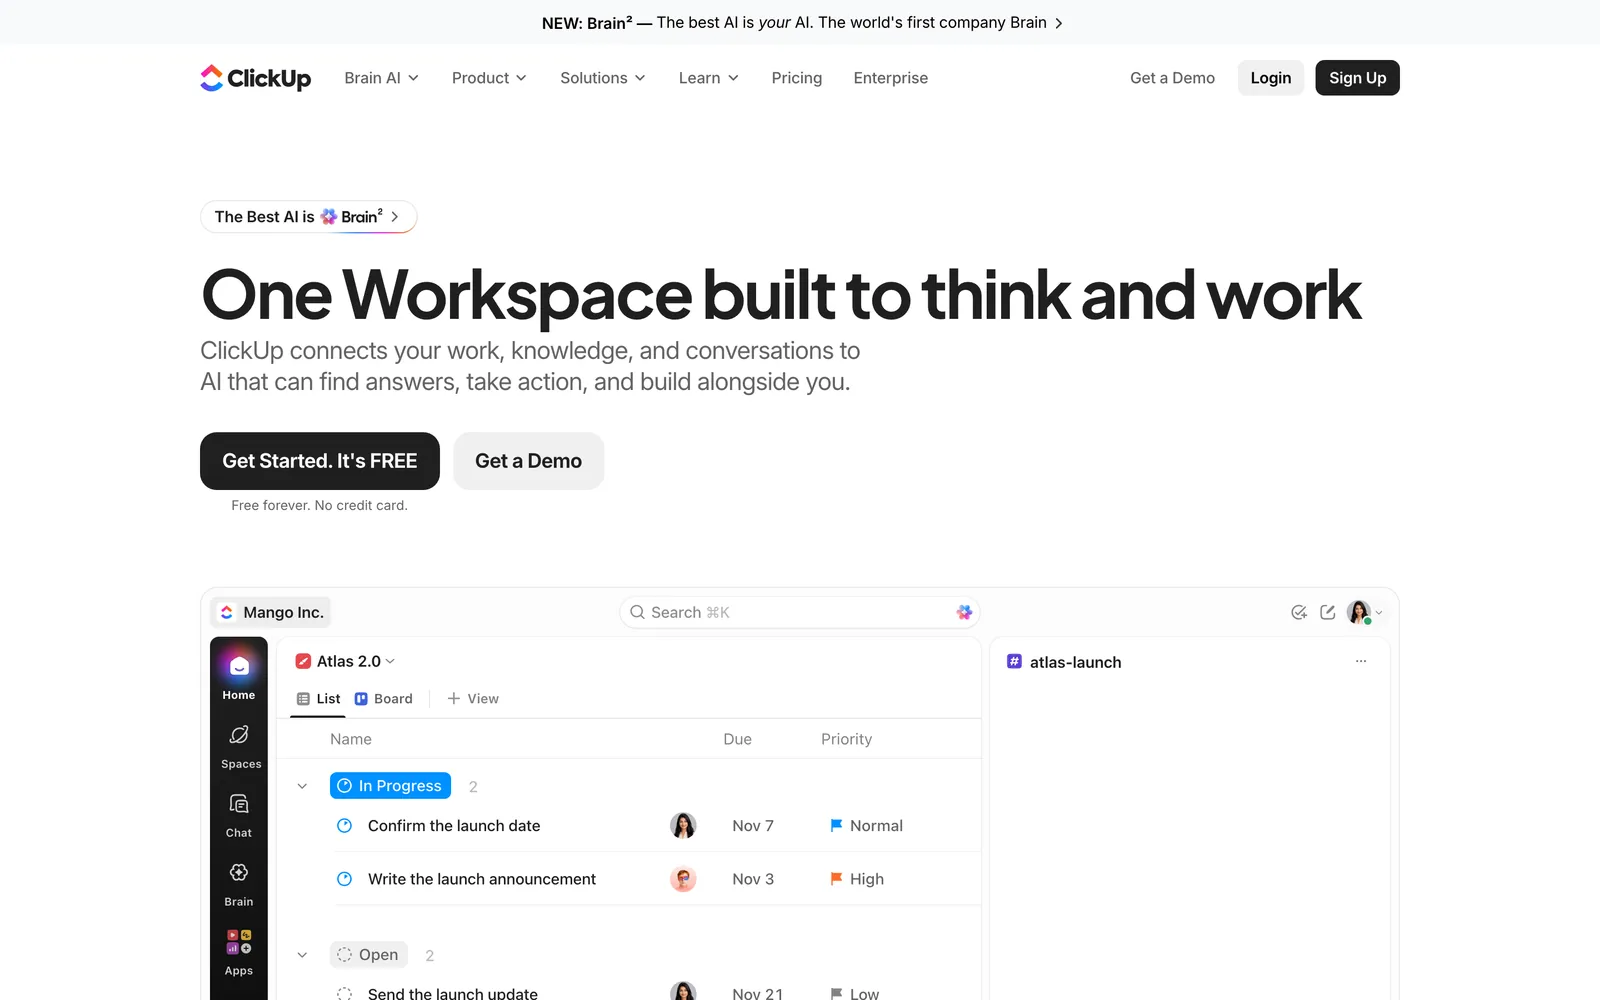Click the Login button
The height and width of the screenshot is (1000, 1600).
tap(1271, 78)
